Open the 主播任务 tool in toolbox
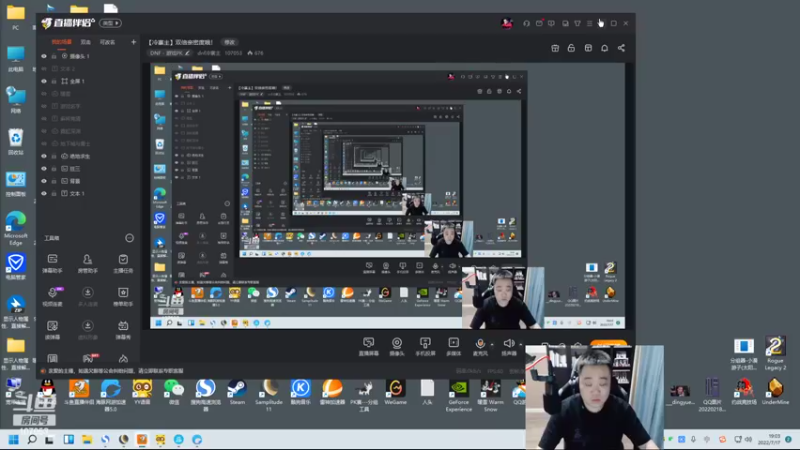The image size is (800, 450). pyautogui.click(x=123, y=263)
